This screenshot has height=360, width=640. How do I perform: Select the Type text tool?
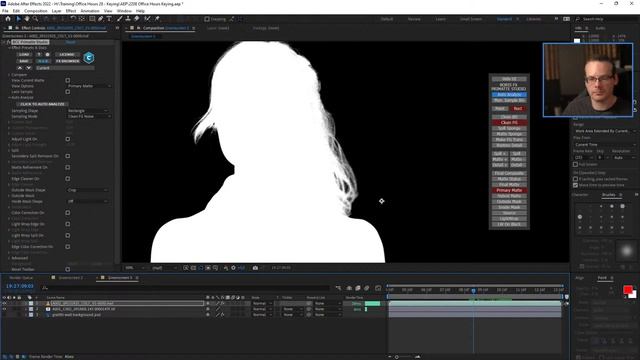coord(109,19)
